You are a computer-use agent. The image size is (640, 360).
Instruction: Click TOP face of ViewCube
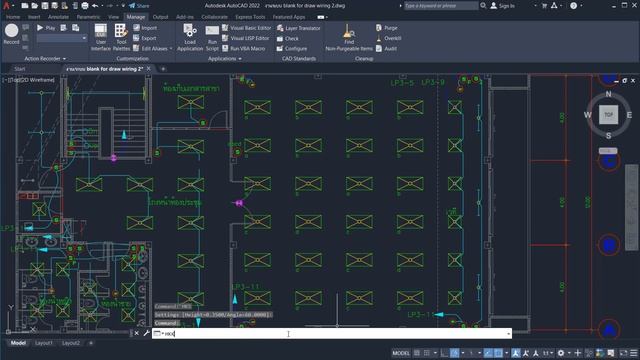[608, 115]
